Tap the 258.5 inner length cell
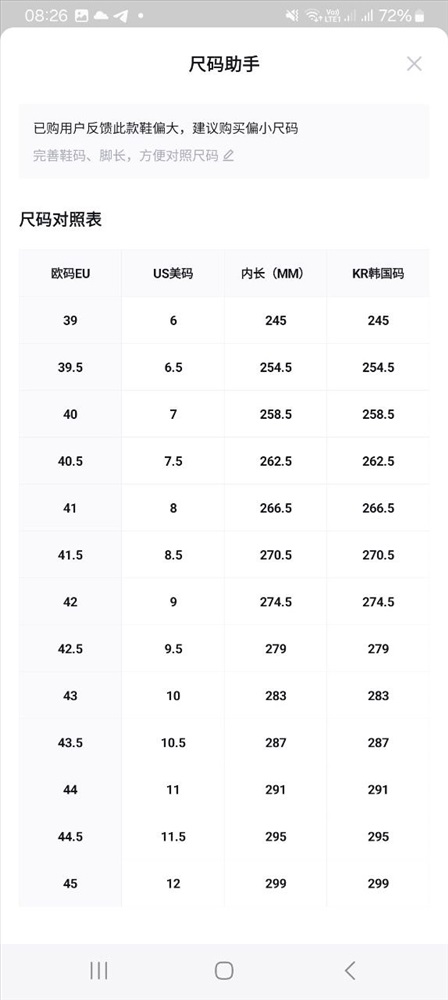Image resolution: width=448 pixels, height=1000 pixels. pyautogui.click(x=276, y=415)
